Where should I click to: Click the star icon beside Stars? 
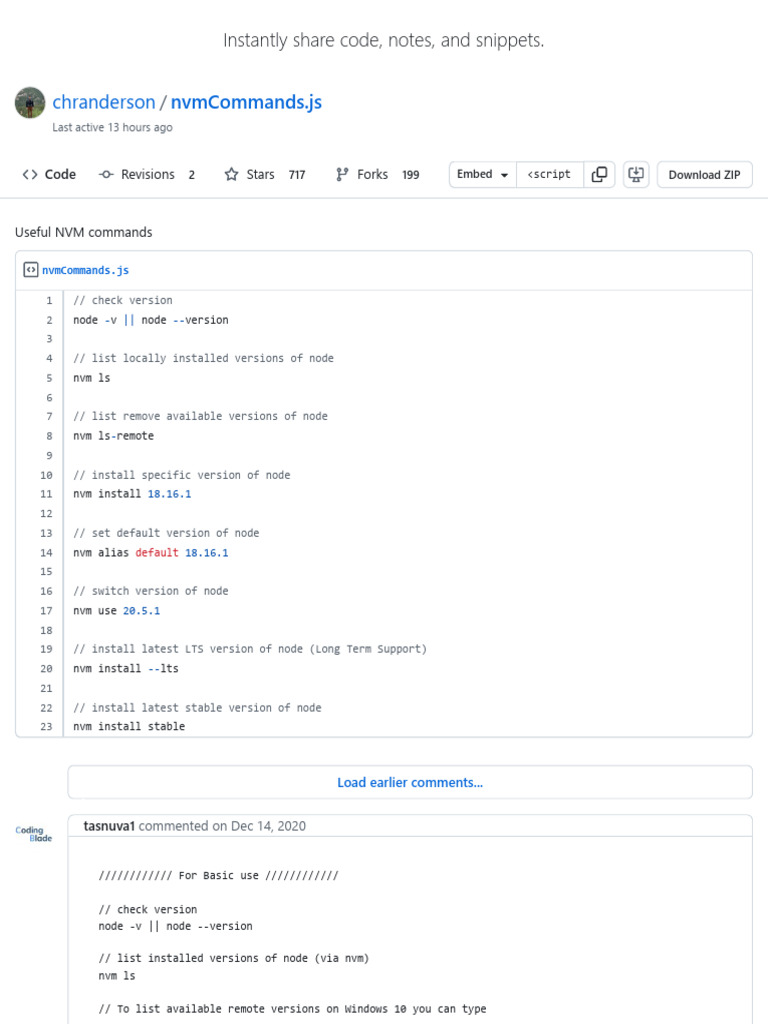tap(231, 174)
